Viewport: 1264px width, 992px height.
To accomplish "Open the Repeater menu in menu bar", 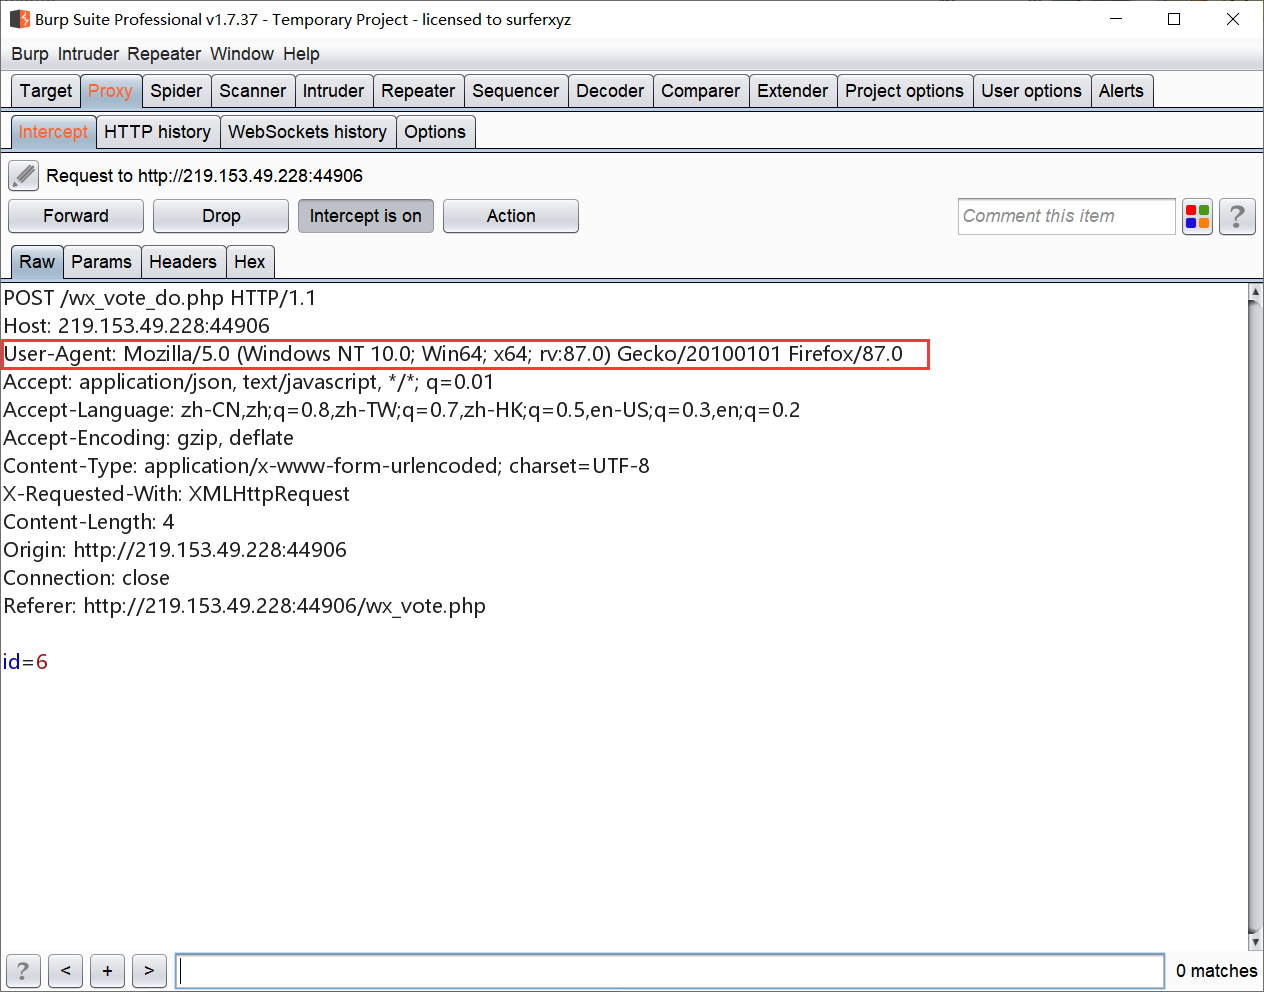I will (x=164, y=54).
